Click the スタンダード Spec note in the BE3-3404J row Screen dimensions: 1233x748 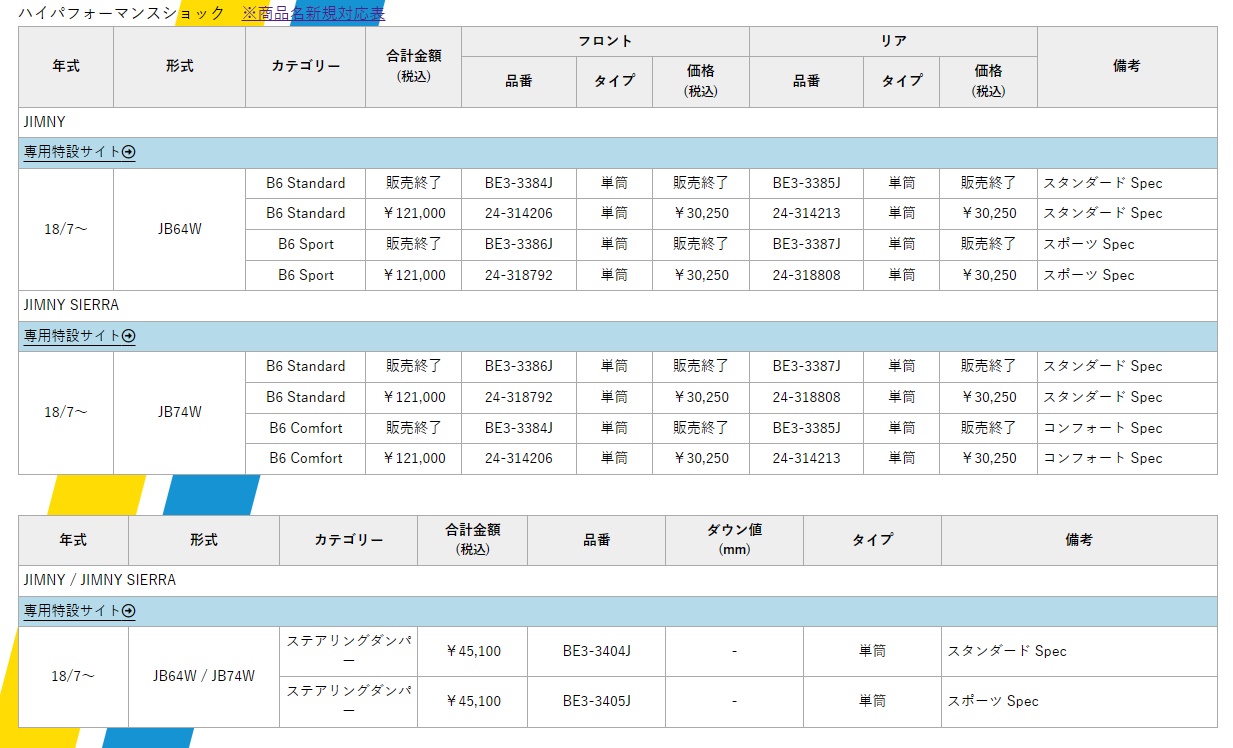pyautogui.click(x=1007, y=651)
